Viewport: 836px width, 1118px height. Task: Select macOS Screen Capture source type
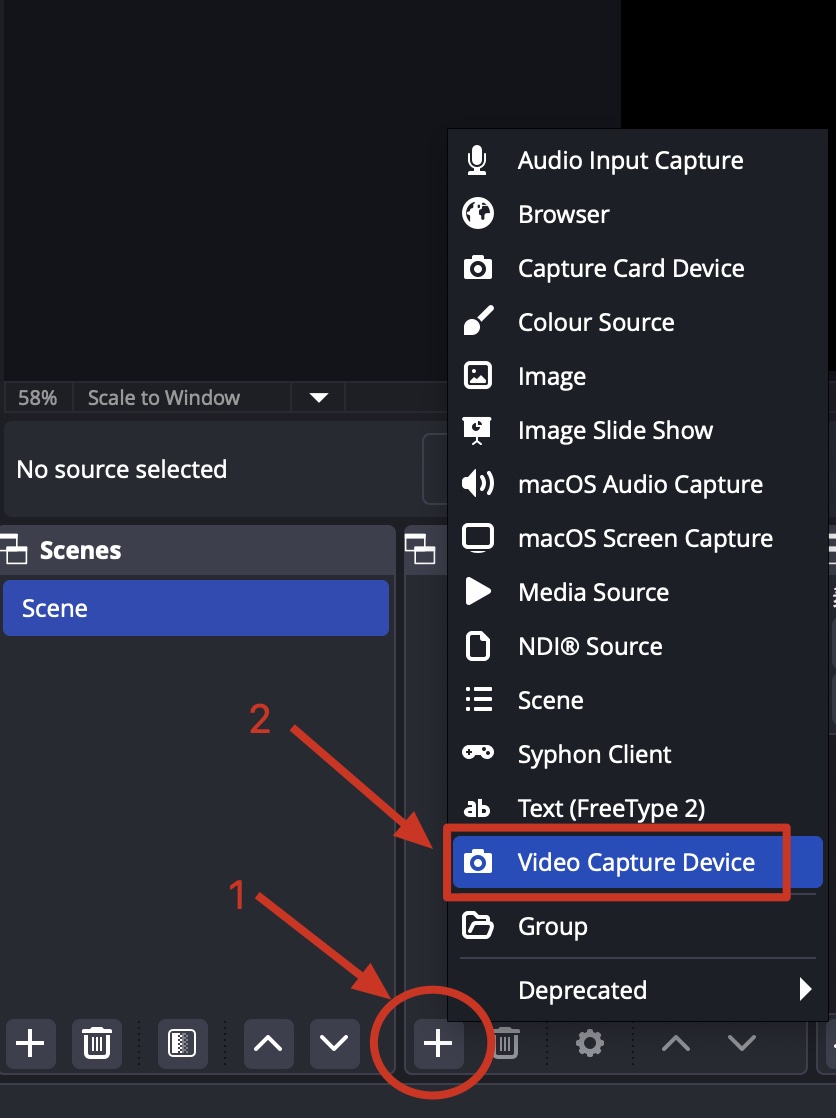(644, 538)
